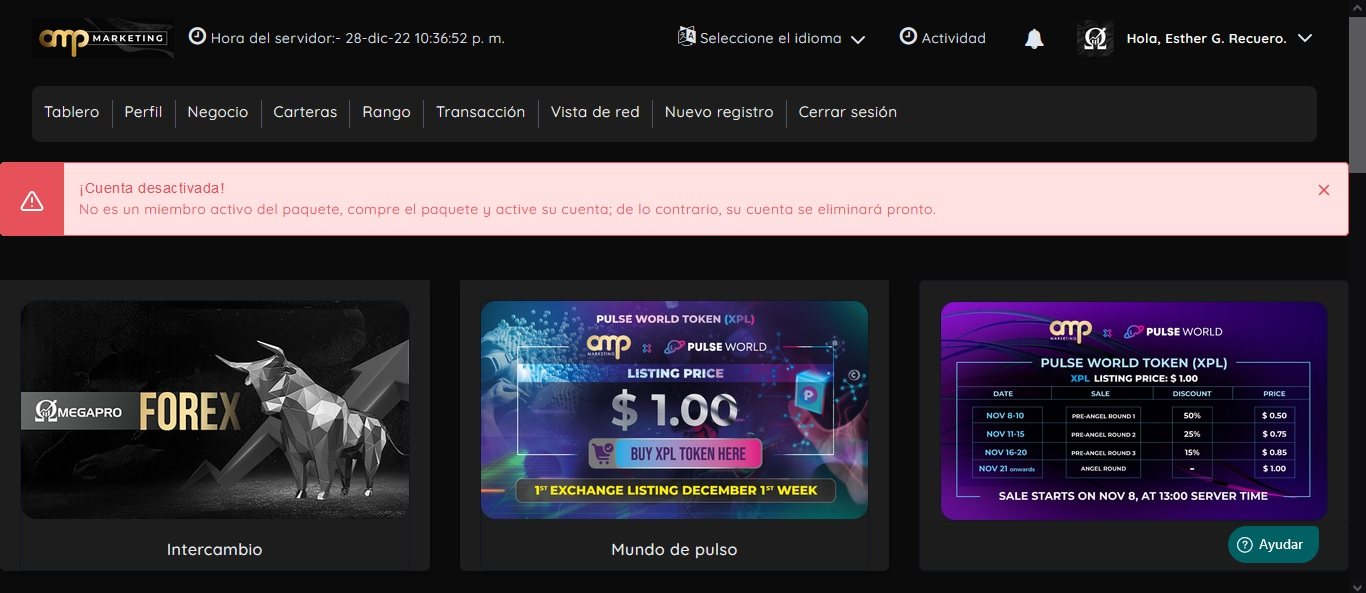
Task: Open the Pulse World Token price table banner
Action: [x=1134, y=411]
